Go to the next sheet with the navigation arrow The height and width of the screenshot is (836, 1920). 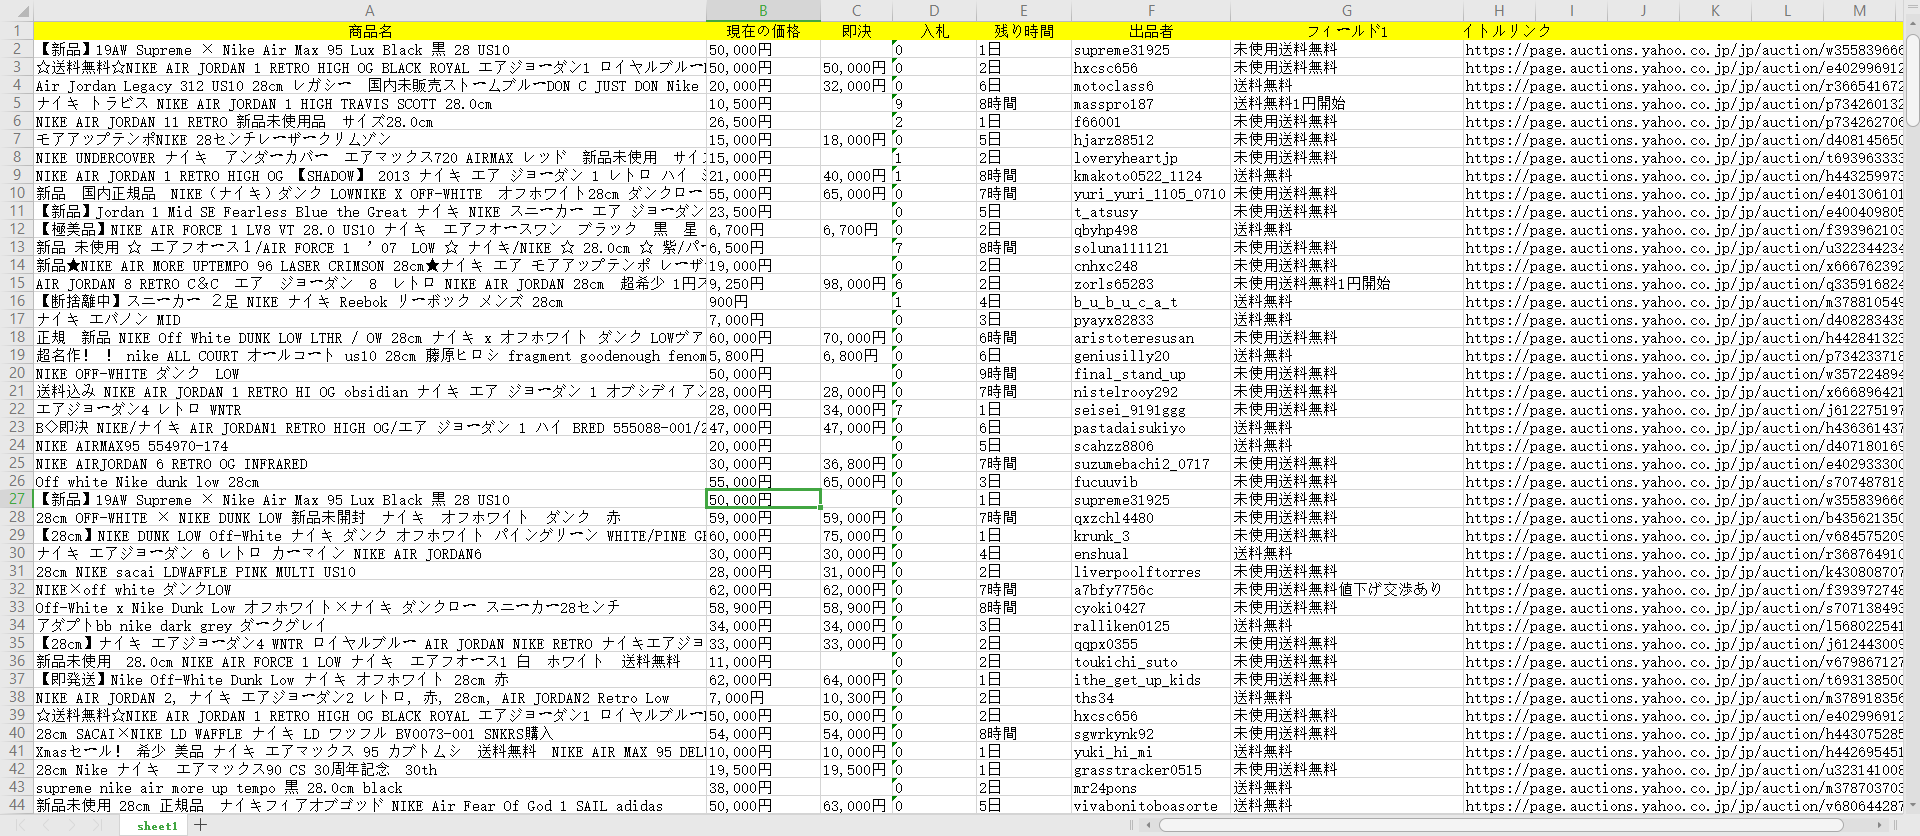coord(71,825)
